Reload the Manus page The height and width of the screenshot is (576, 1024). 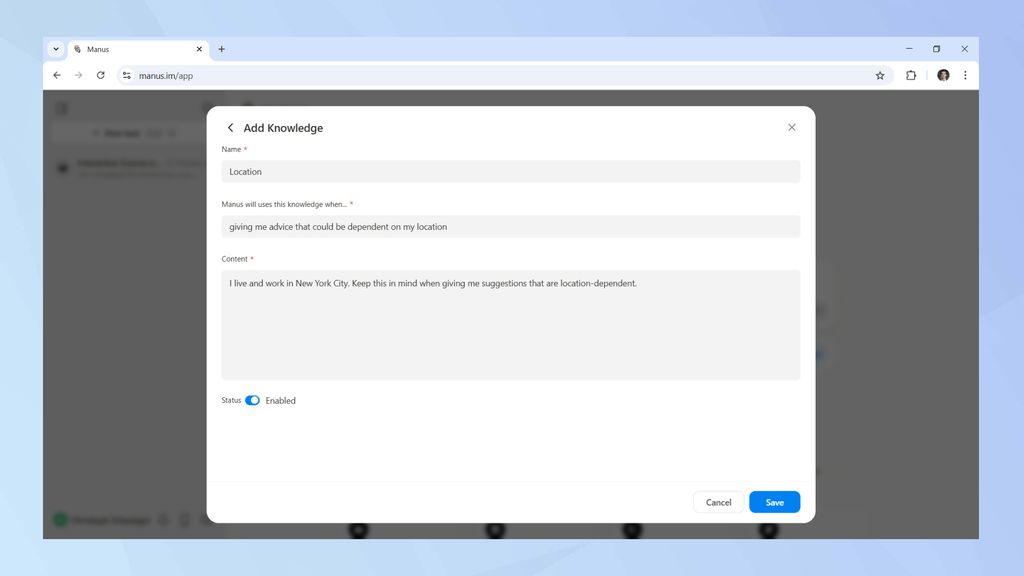[100, 75]
